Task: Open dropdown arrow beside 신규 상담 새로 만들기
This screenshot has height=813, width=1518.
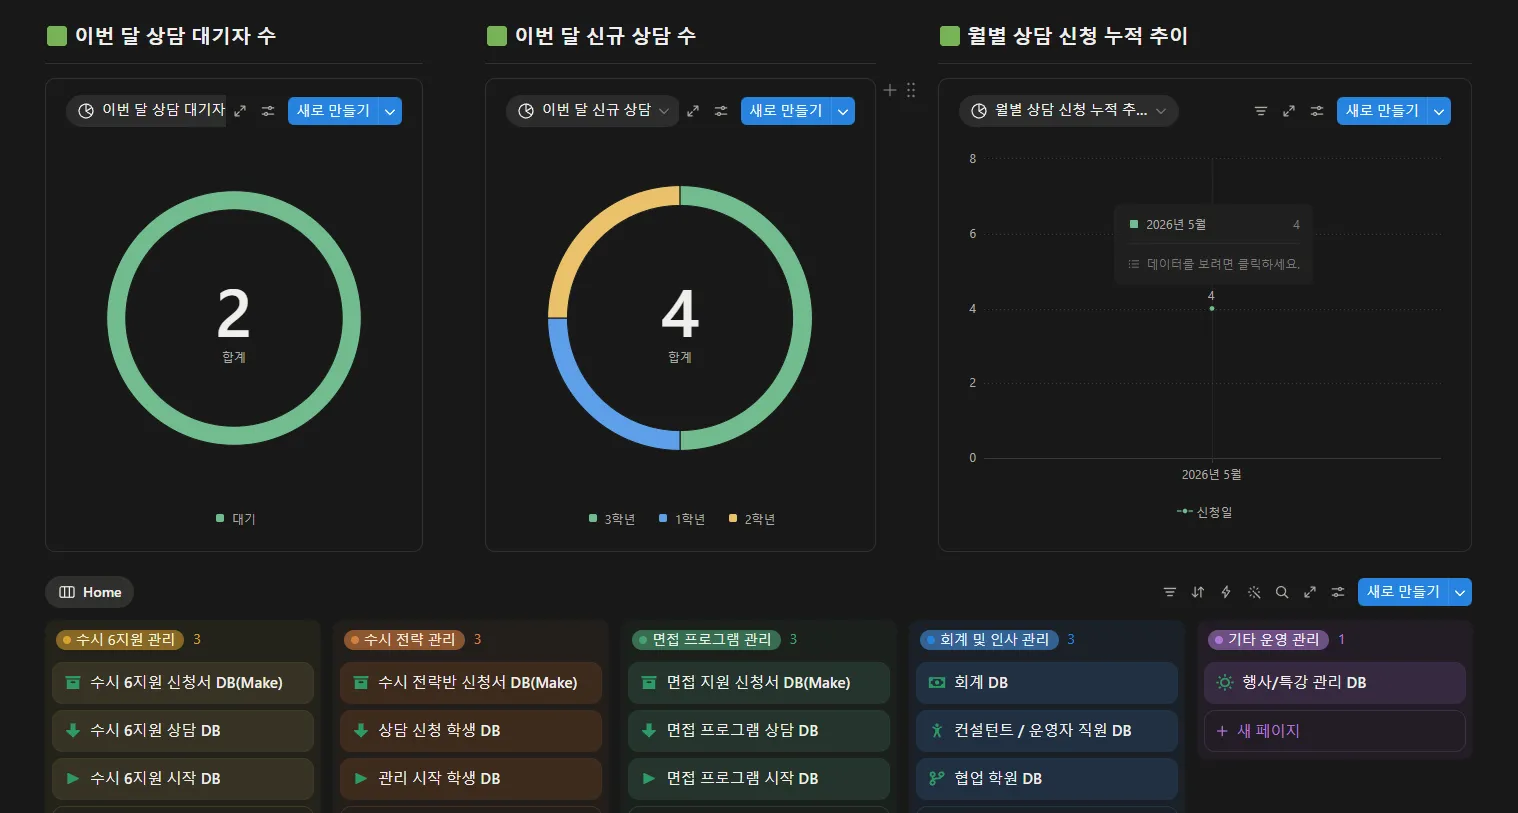Action: [x=844, y=111]
